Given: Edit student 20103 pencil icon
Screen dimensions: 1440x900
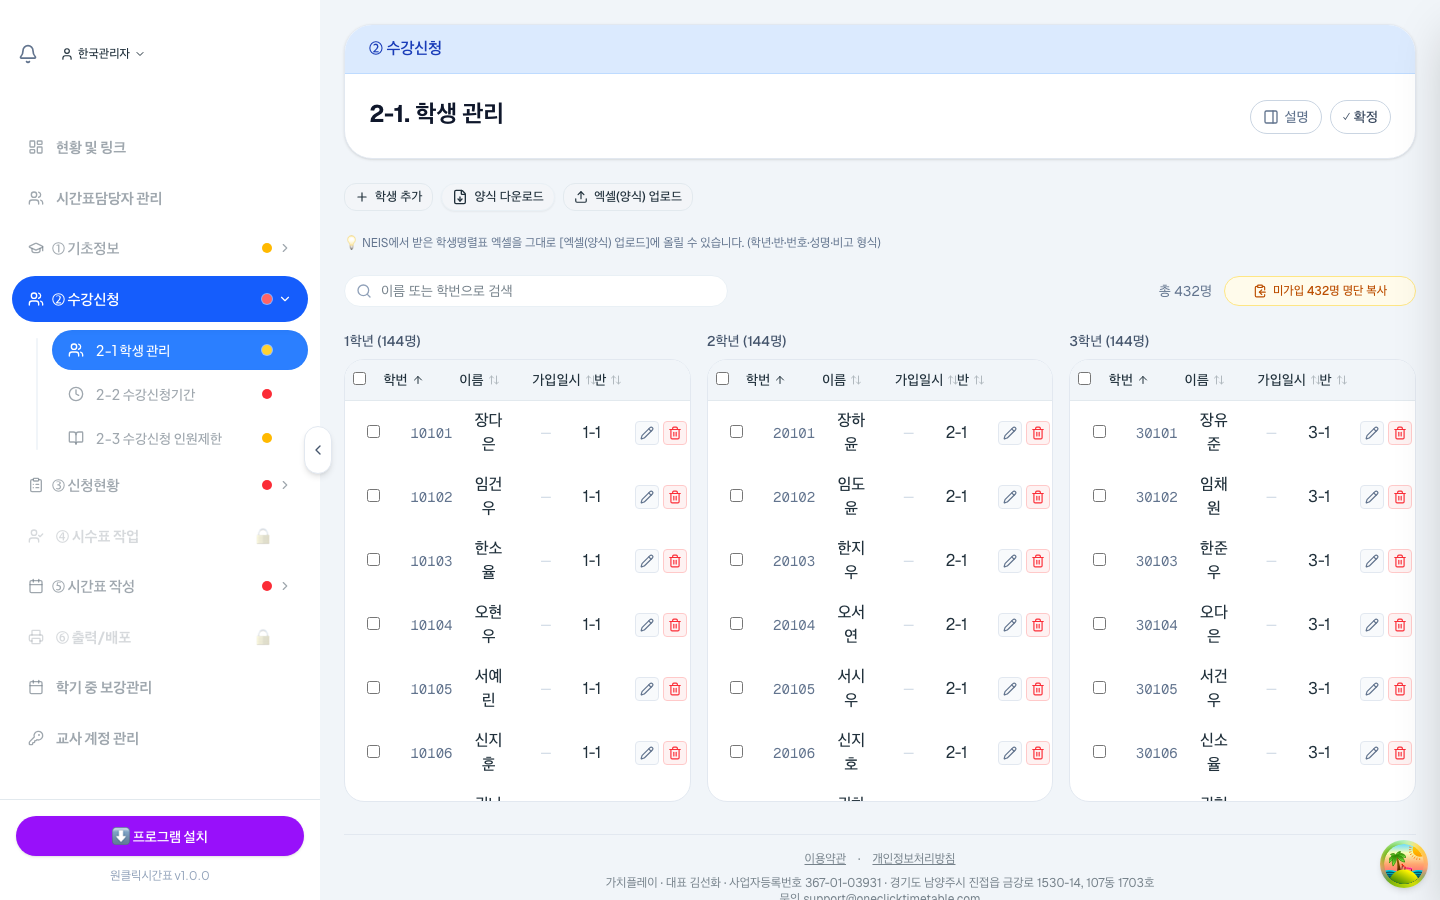Looking at the screenshot, I should coord(1010,561).
